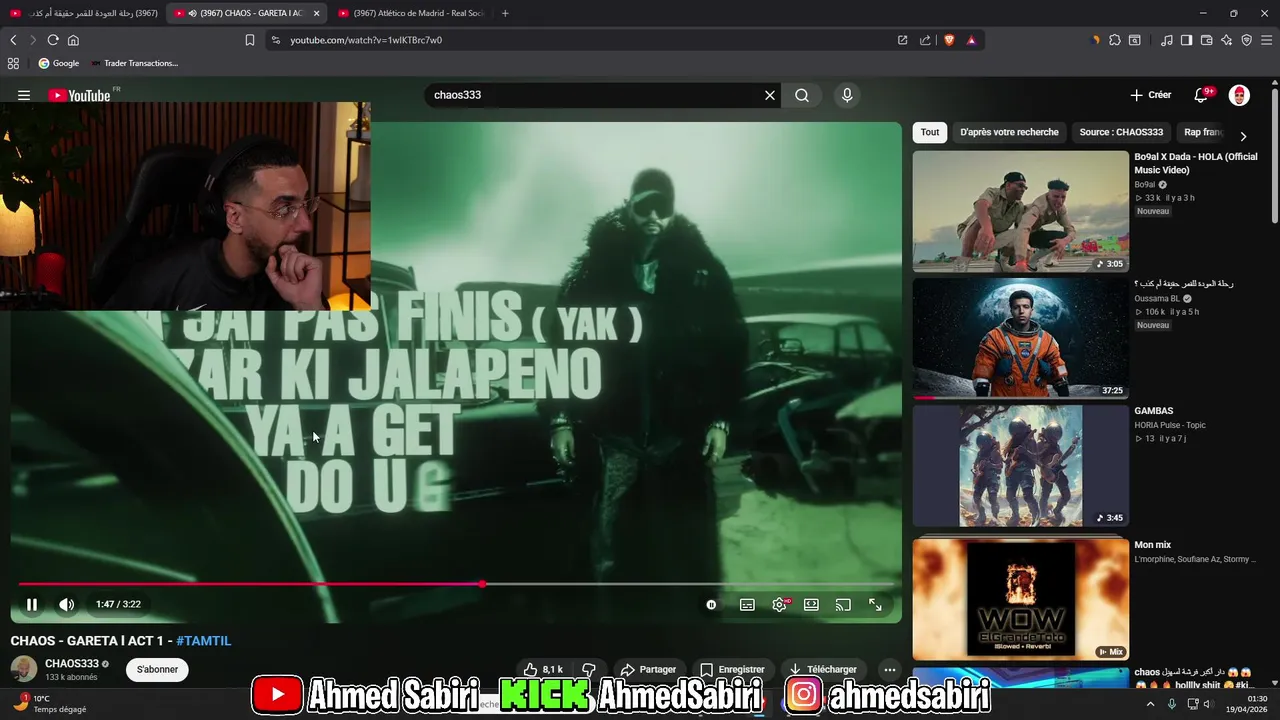Open the weather widget in taskbar
1280x720 pixels.
[x=52, y=703]
